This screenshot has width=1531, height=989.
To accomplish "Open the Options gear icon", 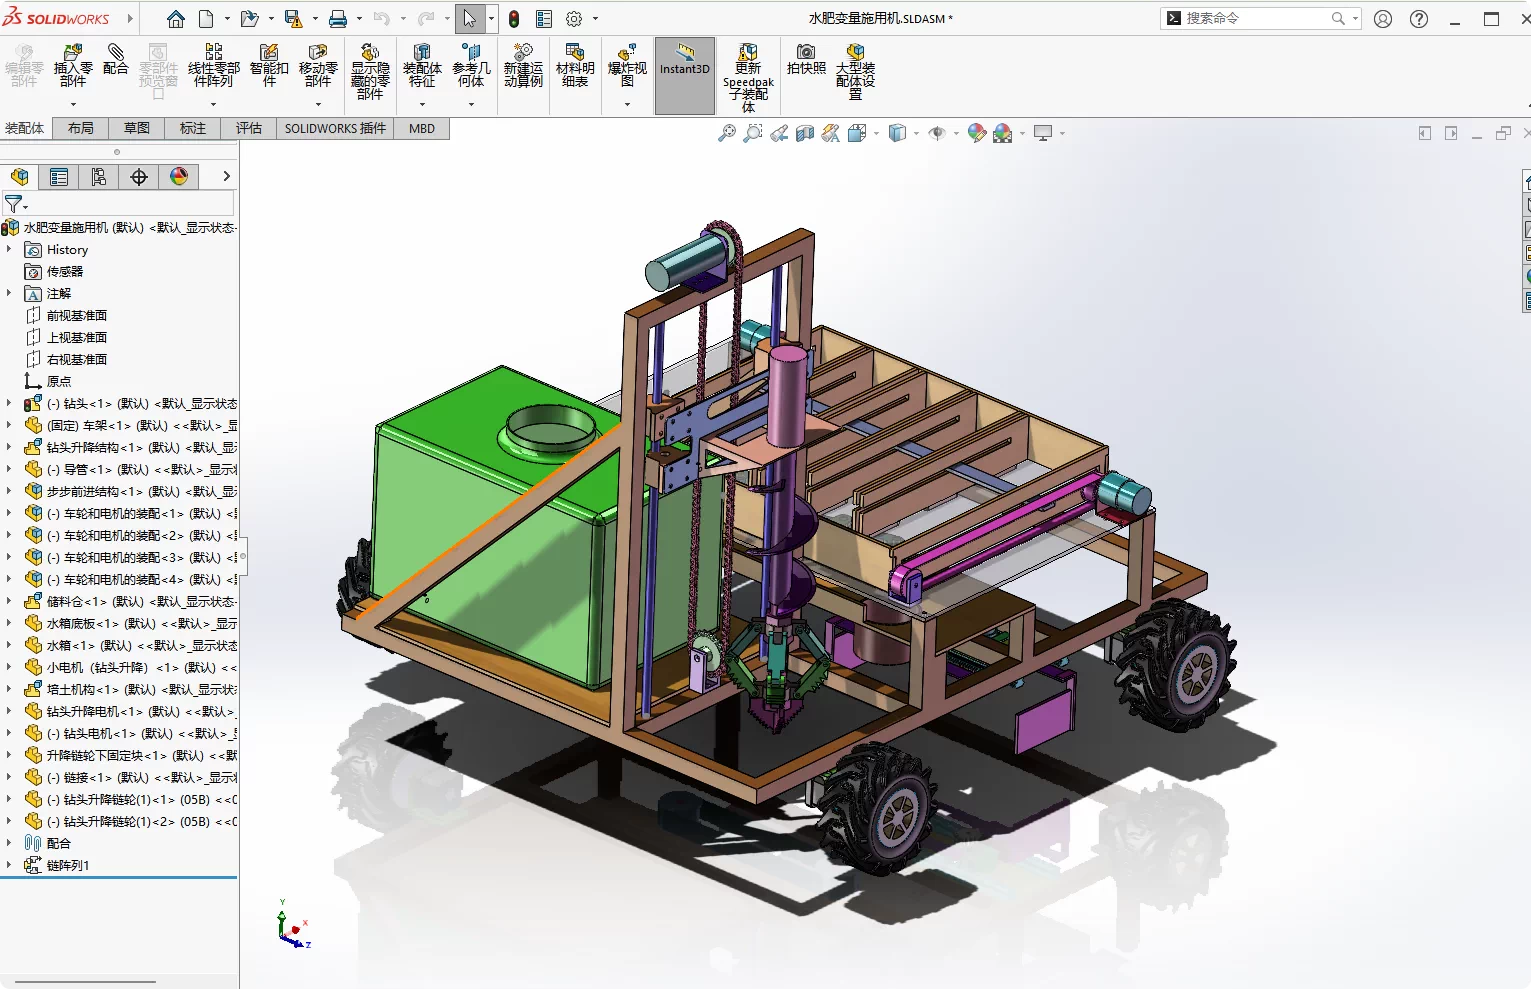I will [574, 19].
